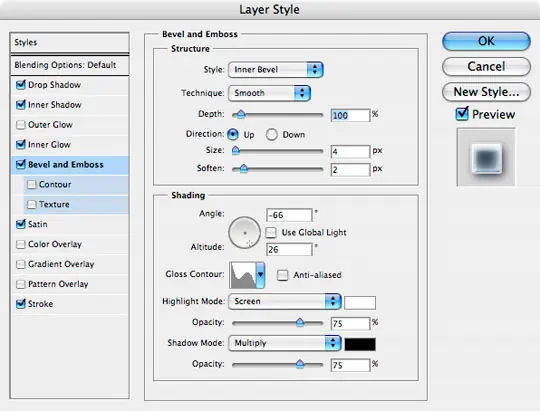Open the Style dropdown showing Inner Bevel
Screen dimensions: 540x411
coord(276,70)
